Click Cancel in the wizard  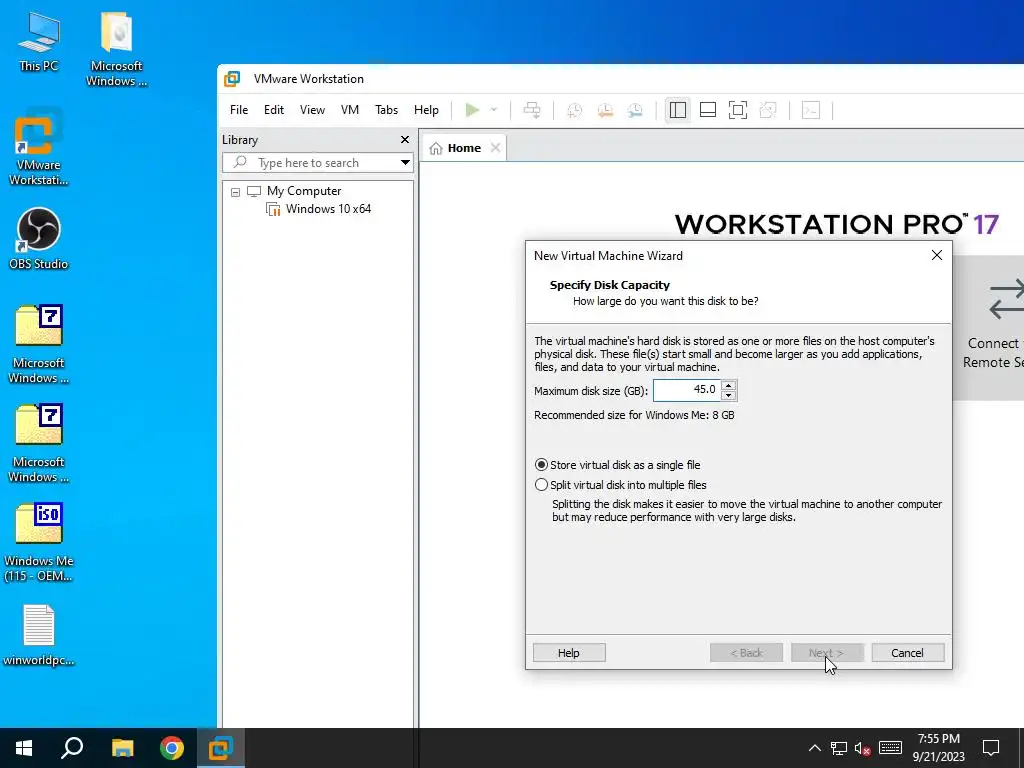click(908, 652)
